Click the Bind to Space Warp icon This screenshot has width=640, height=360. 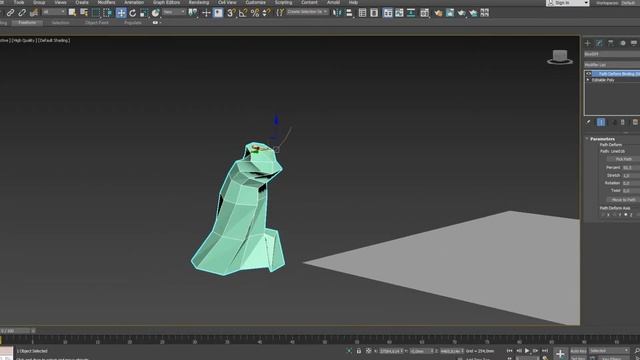pos(34,13)
